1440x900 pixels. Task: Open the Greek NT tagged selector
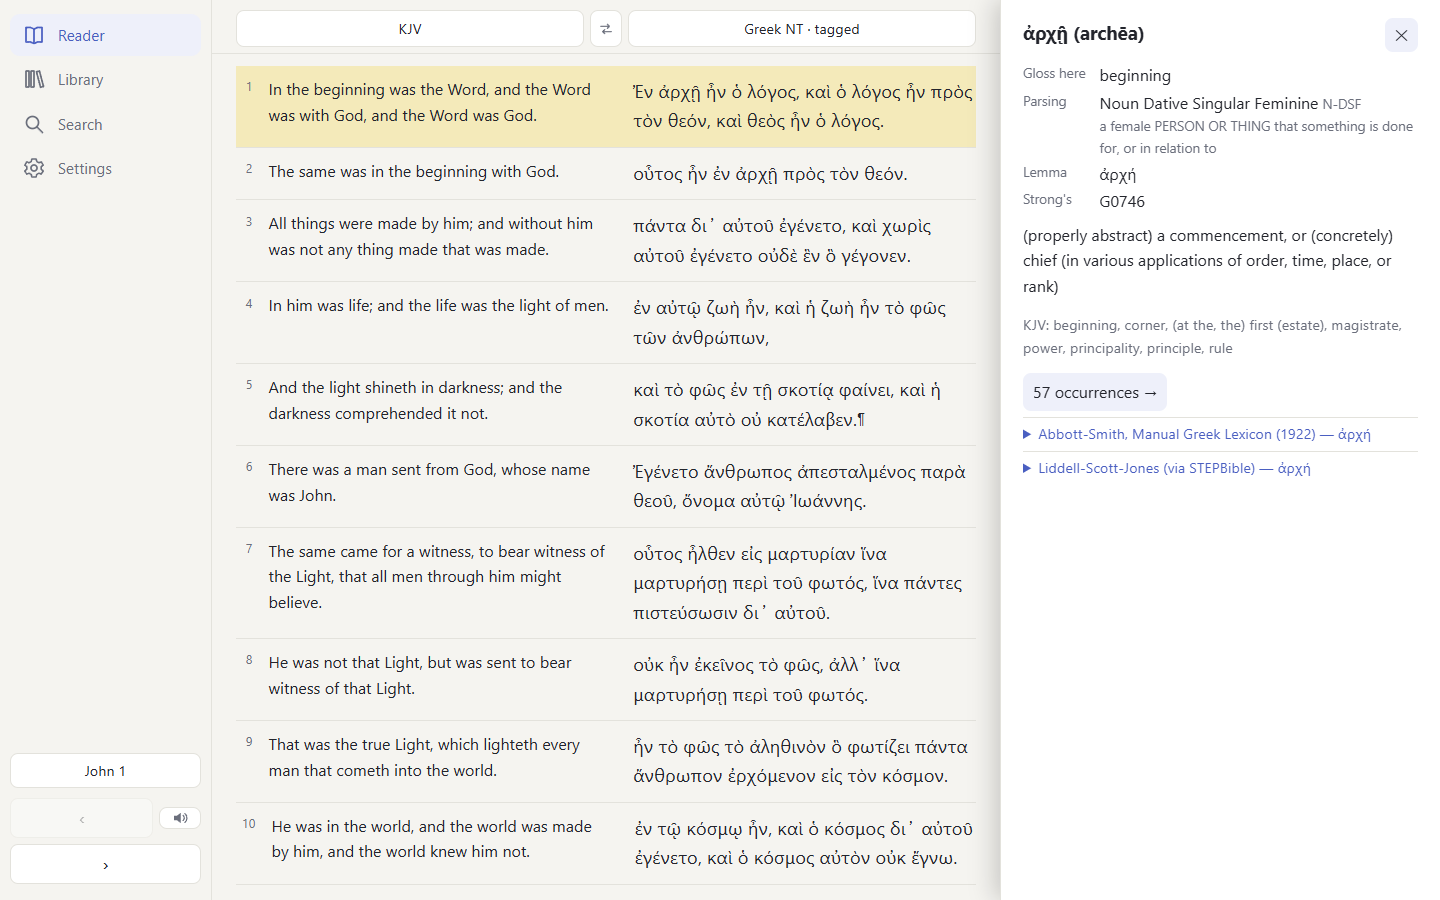click(802, 29)
